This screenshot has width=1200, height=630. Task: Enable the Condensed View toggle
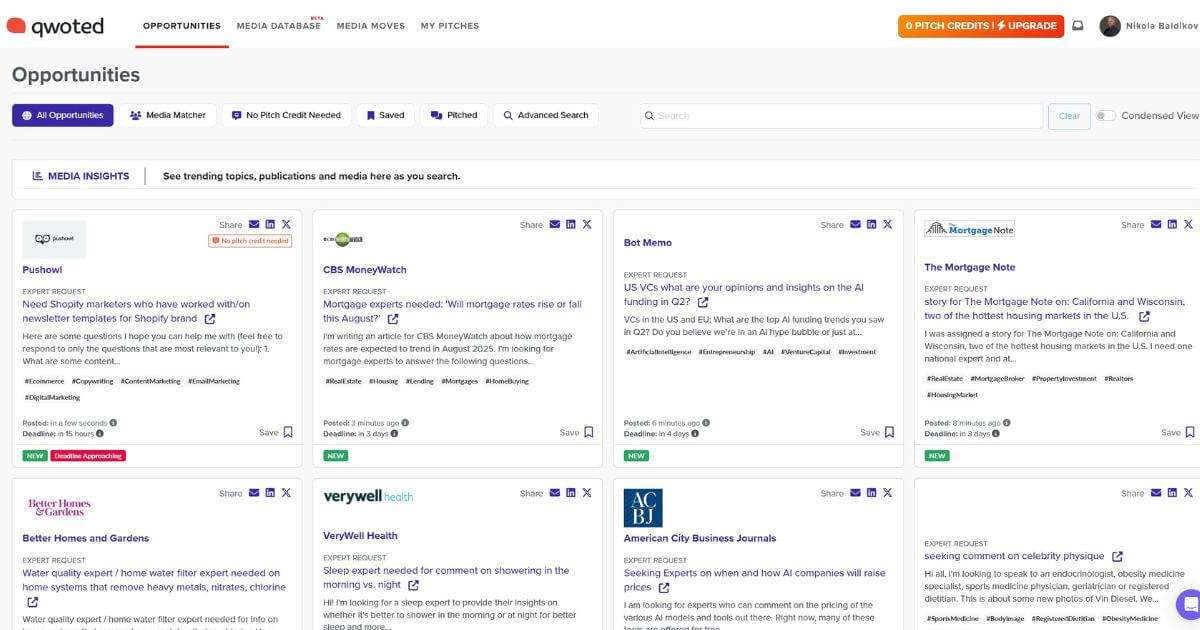pos(1106,115)
